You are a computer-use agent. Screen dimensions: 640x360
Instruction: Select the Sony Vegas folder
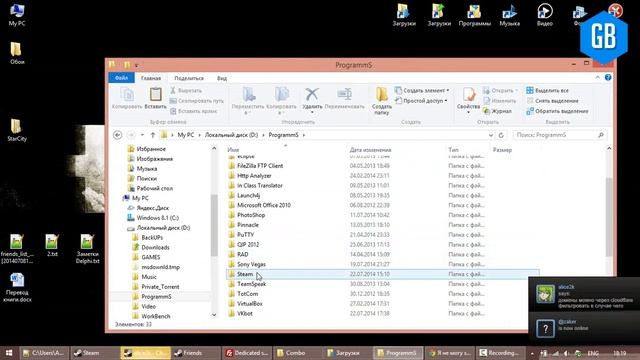251,264
